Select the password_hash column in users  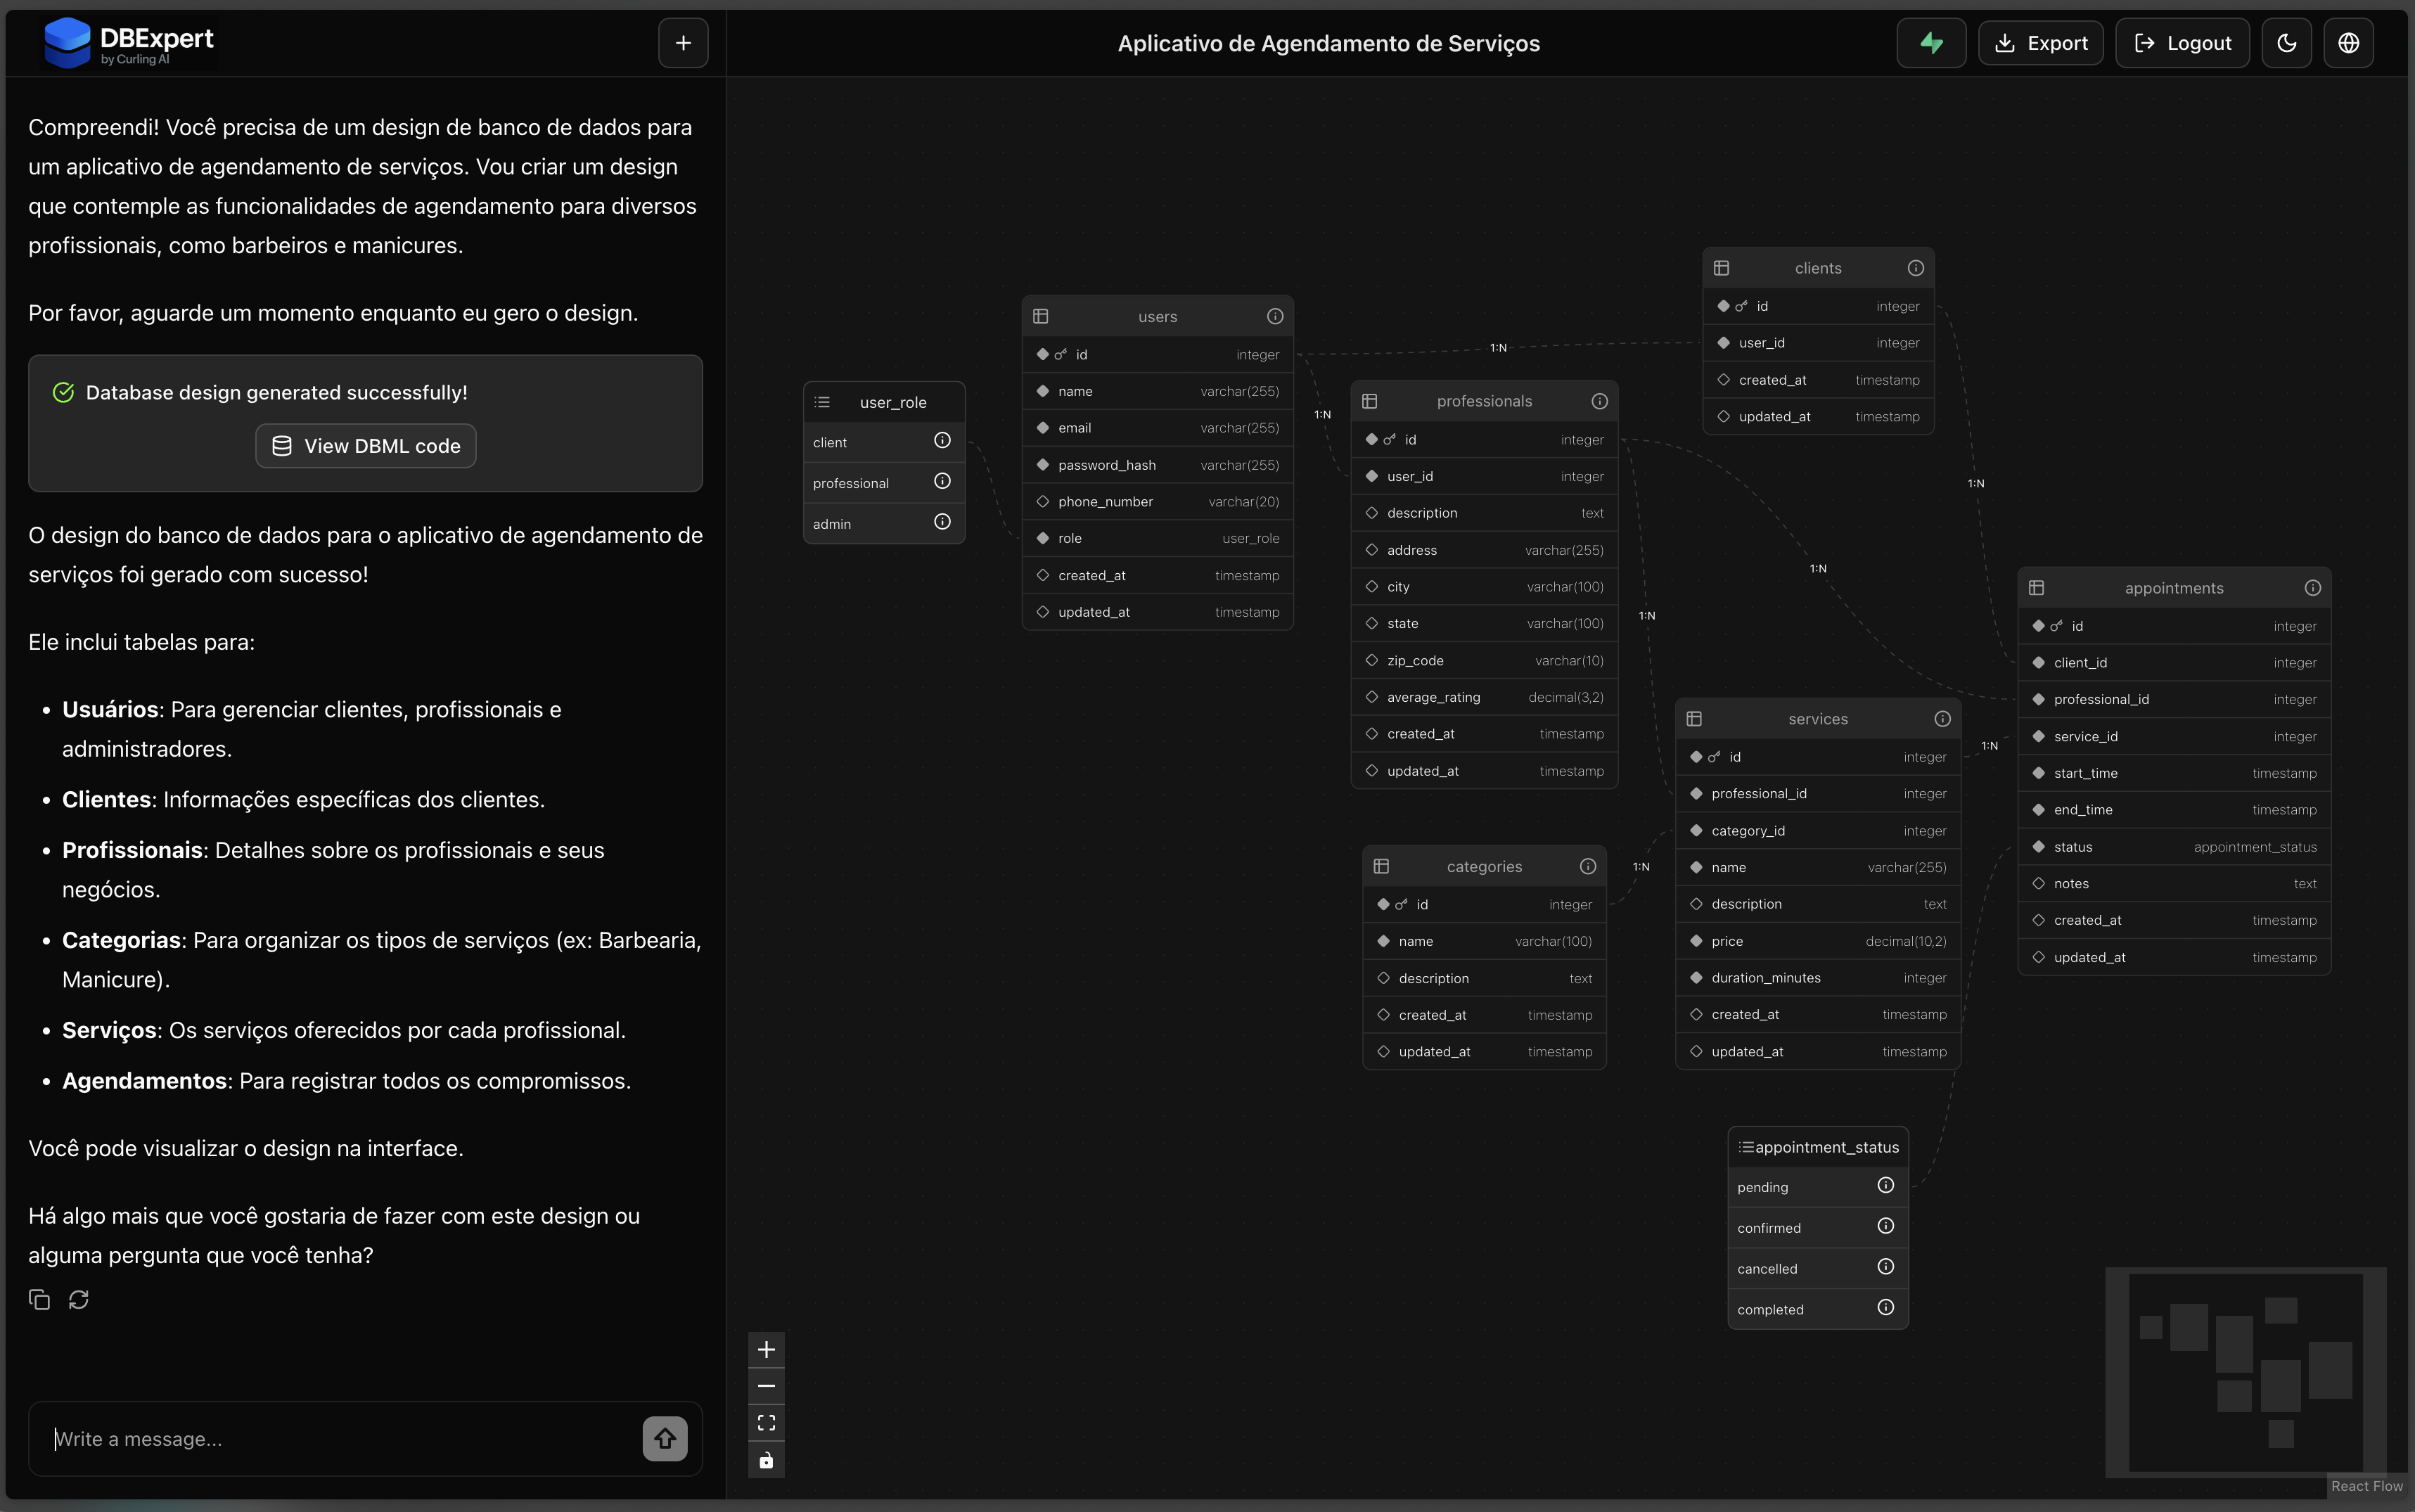click(x=1157, y=465)
